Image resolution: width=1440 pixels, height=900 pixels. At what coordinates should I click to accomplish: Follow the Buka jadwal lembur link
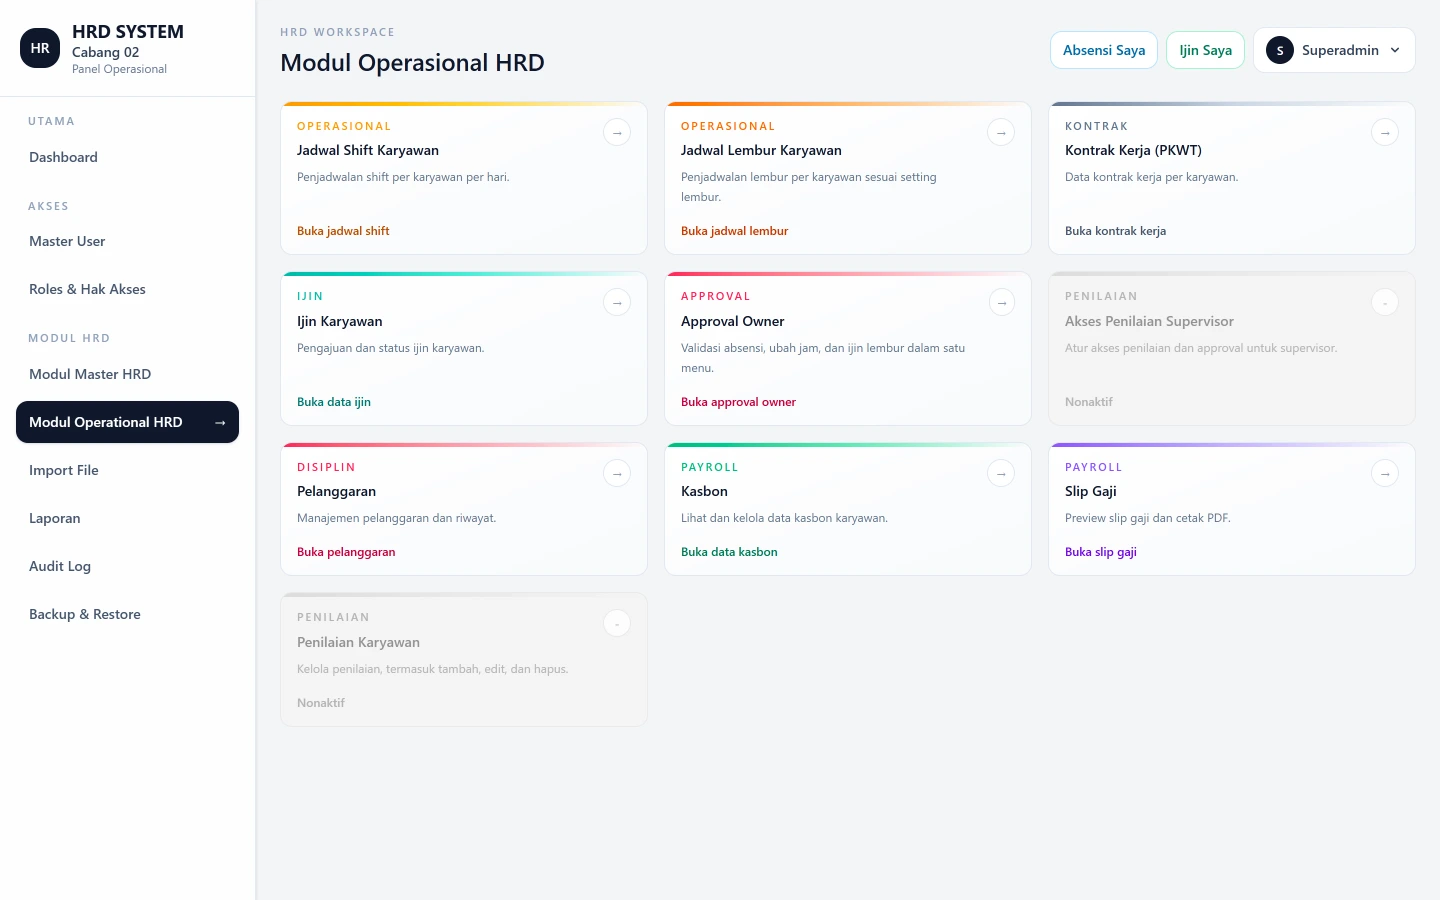734,231
